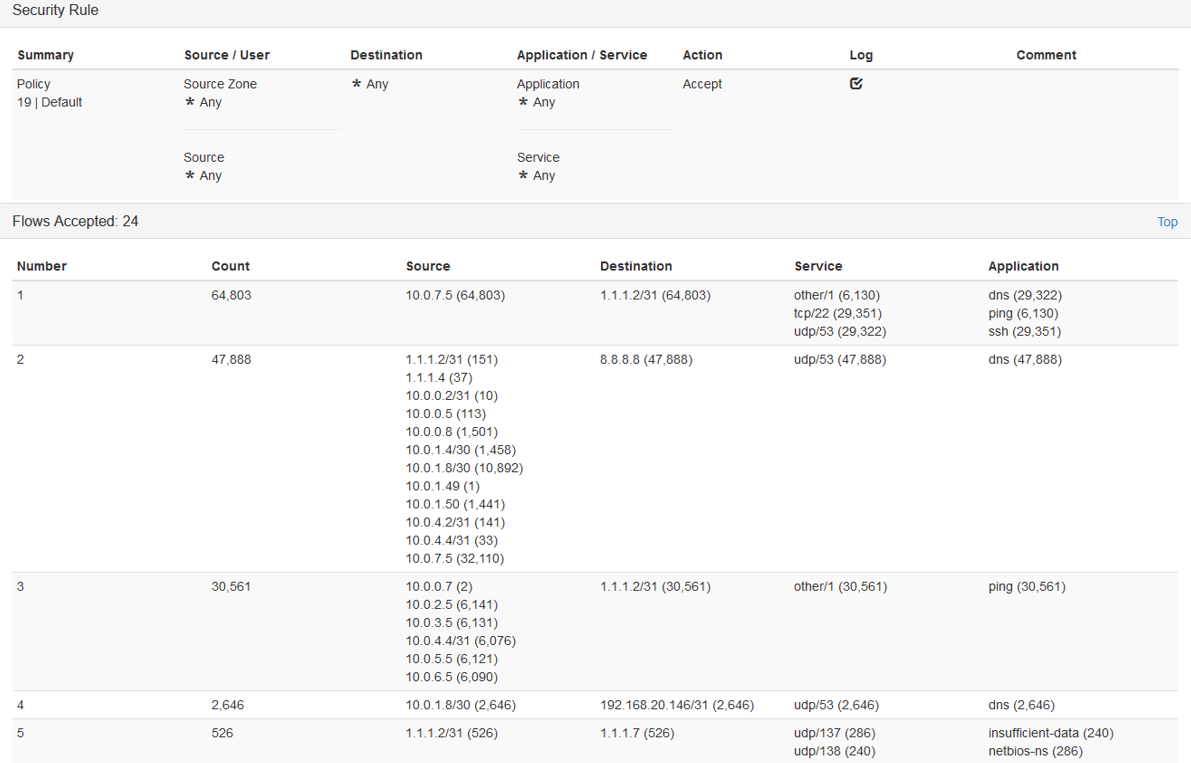This screenshot has width=1191, height=763.
Task: Click the asterisk icon under Source label
Action: pyautogui.click(x=190, y=176)
